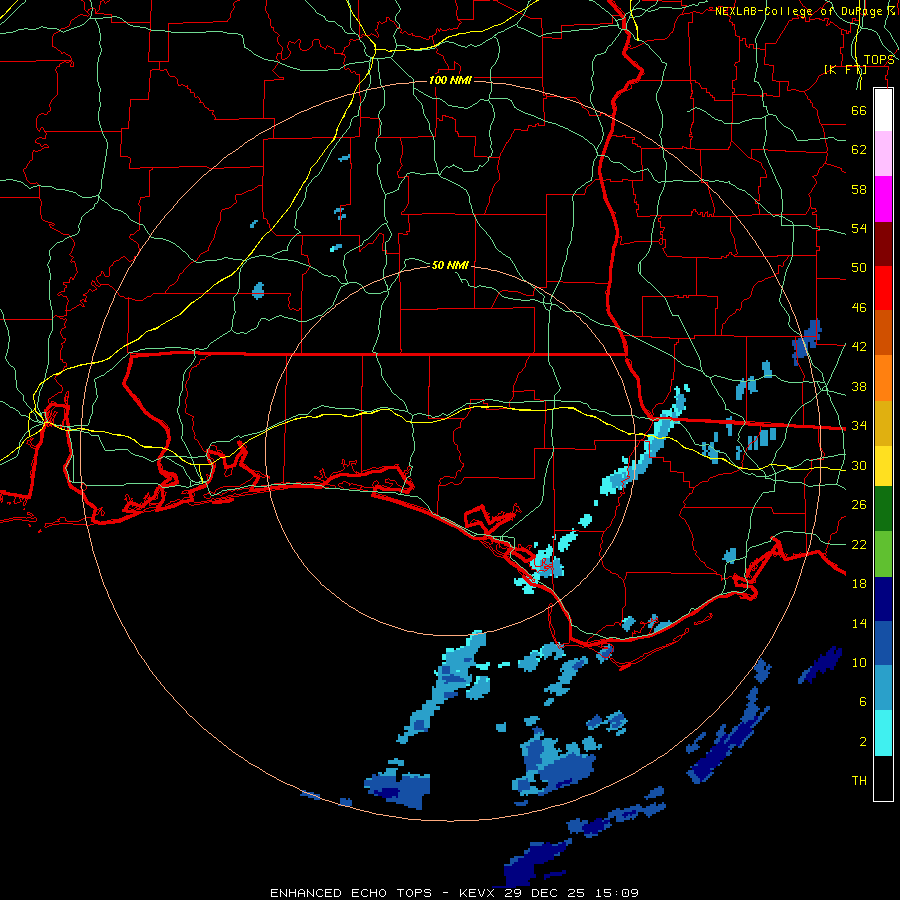This screenshot has height=900, width=900.
Task: Click the bright red legend swatch near 50
Action: coord(883,288)
